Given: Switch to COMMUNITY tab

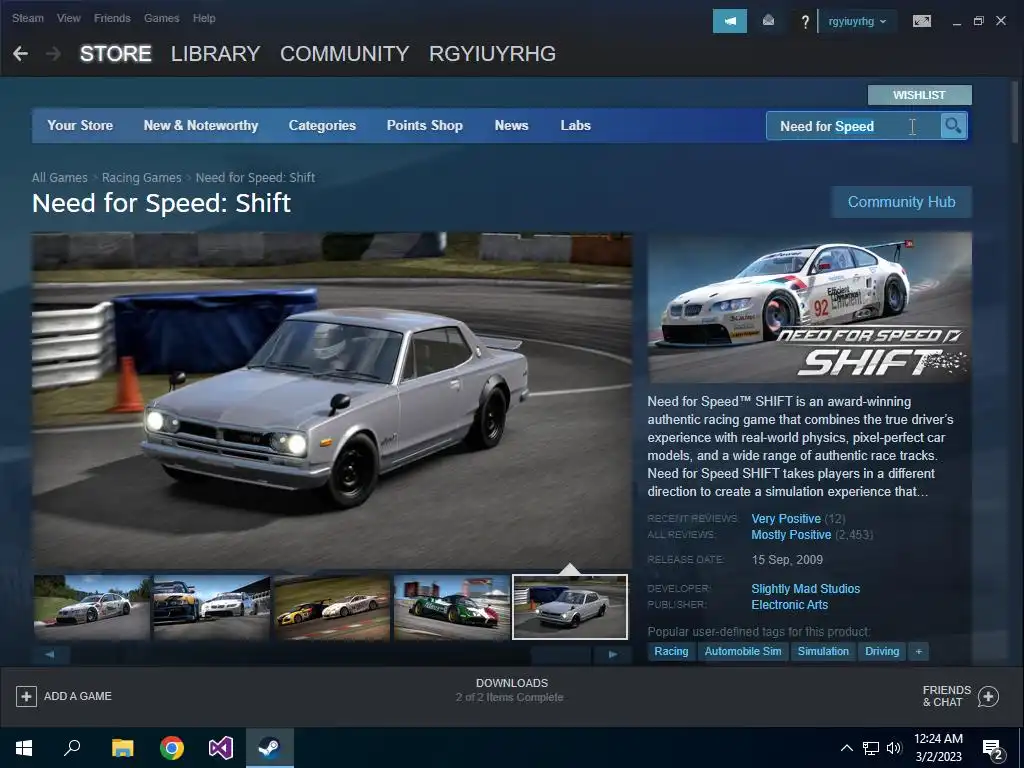Looking at the screenshot, I should pos(344,54).
